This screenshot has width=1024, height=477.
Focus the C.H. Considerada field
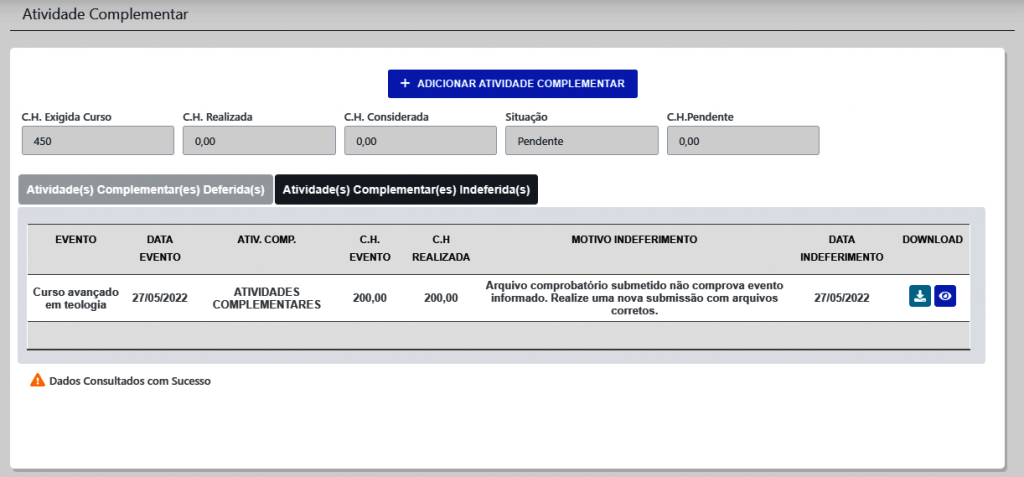pos(419,141)
